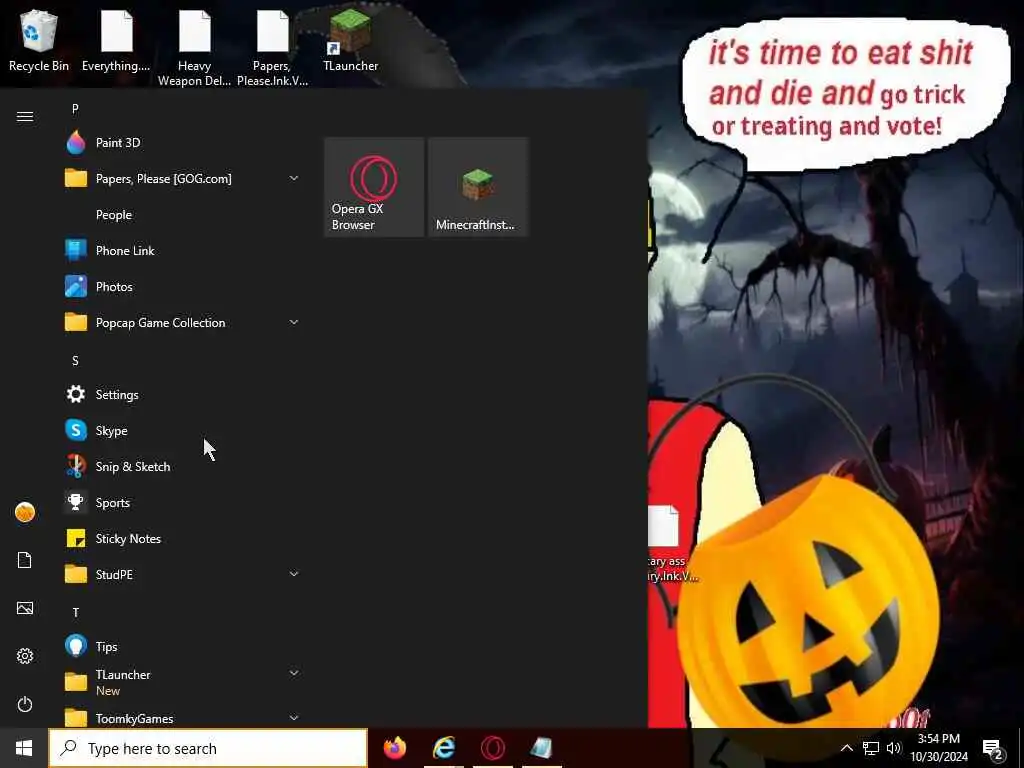Expand the Popcap Game Collection folder
The width and height of the screenshot is (1024, 768).
pyautogui.click(x=182, y=322)
